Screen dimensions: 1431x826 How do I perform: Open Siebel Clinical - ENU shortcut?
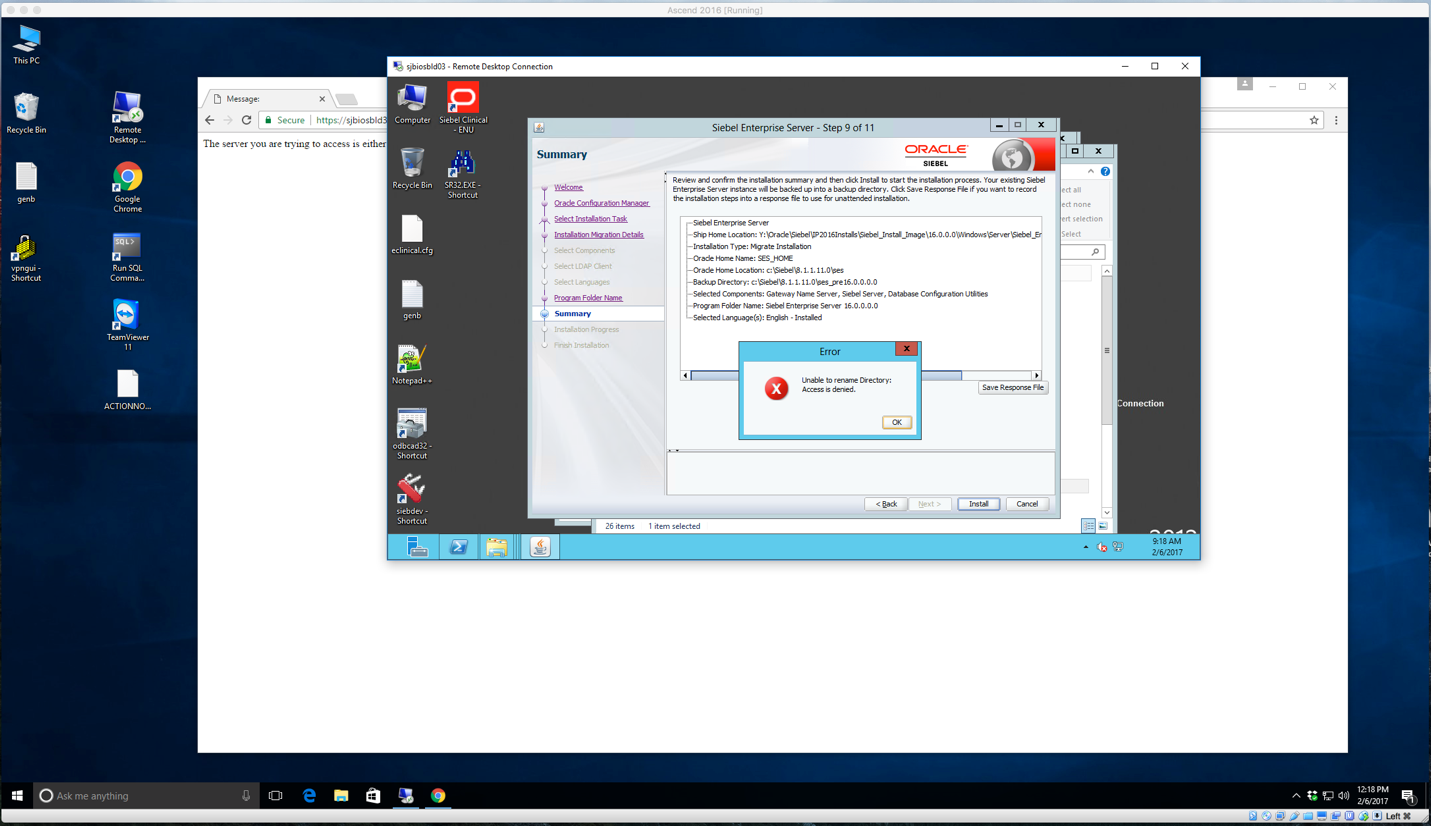[463, 108]
